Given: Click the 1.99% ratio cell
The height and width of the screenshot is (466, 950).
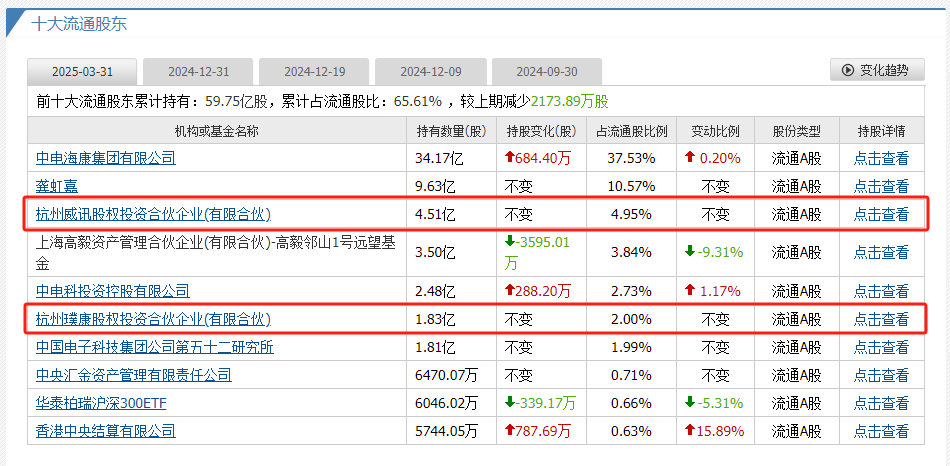Looking at the screenshot, I should point(631,347).
